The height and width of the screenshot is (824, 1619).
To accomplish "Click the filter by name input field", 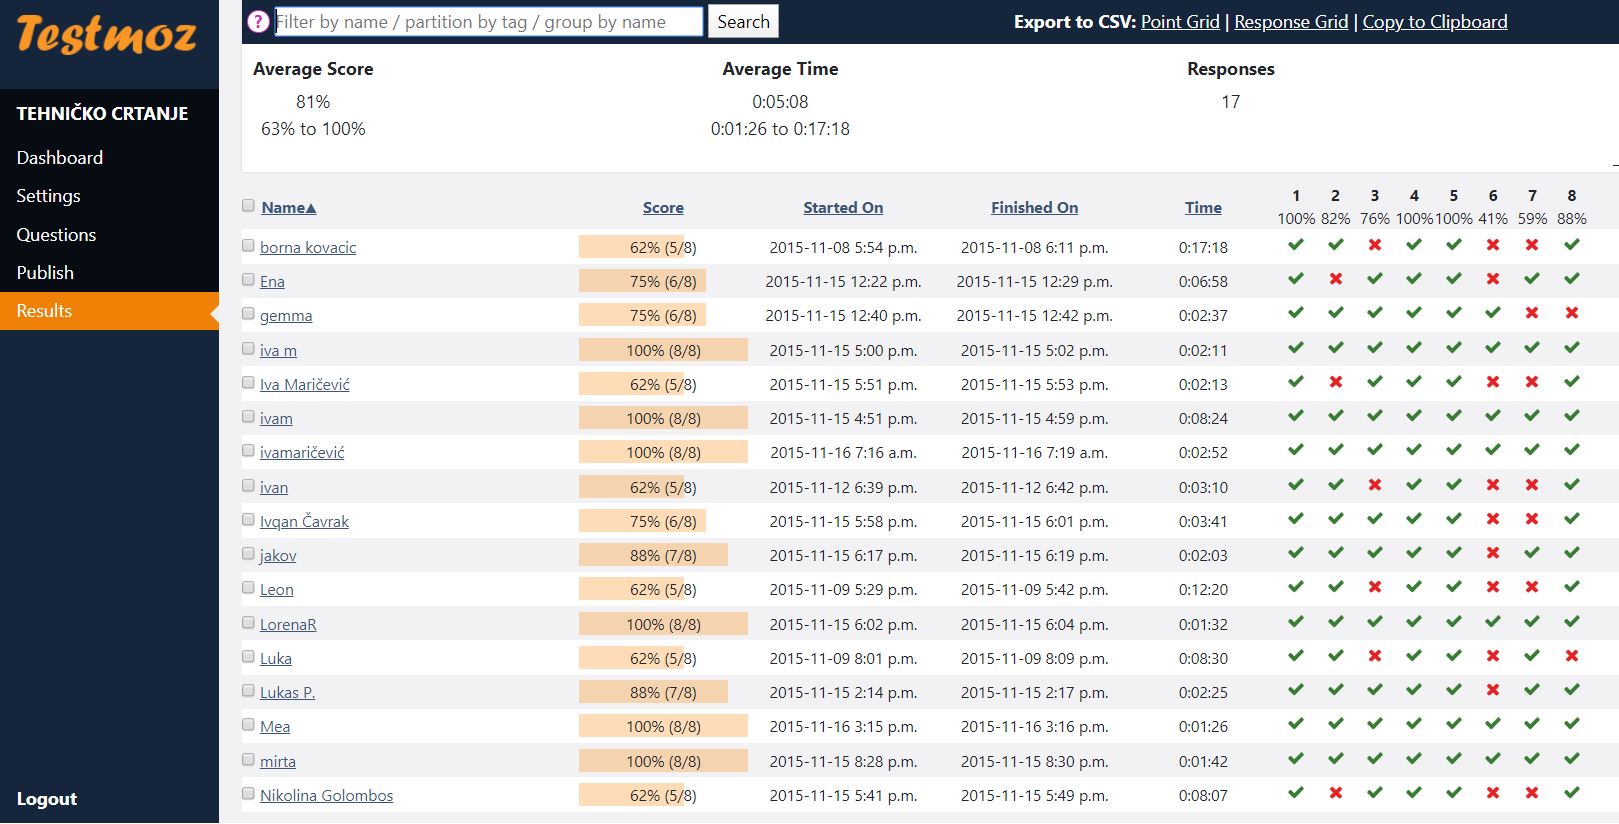I will tap(488, 22).
